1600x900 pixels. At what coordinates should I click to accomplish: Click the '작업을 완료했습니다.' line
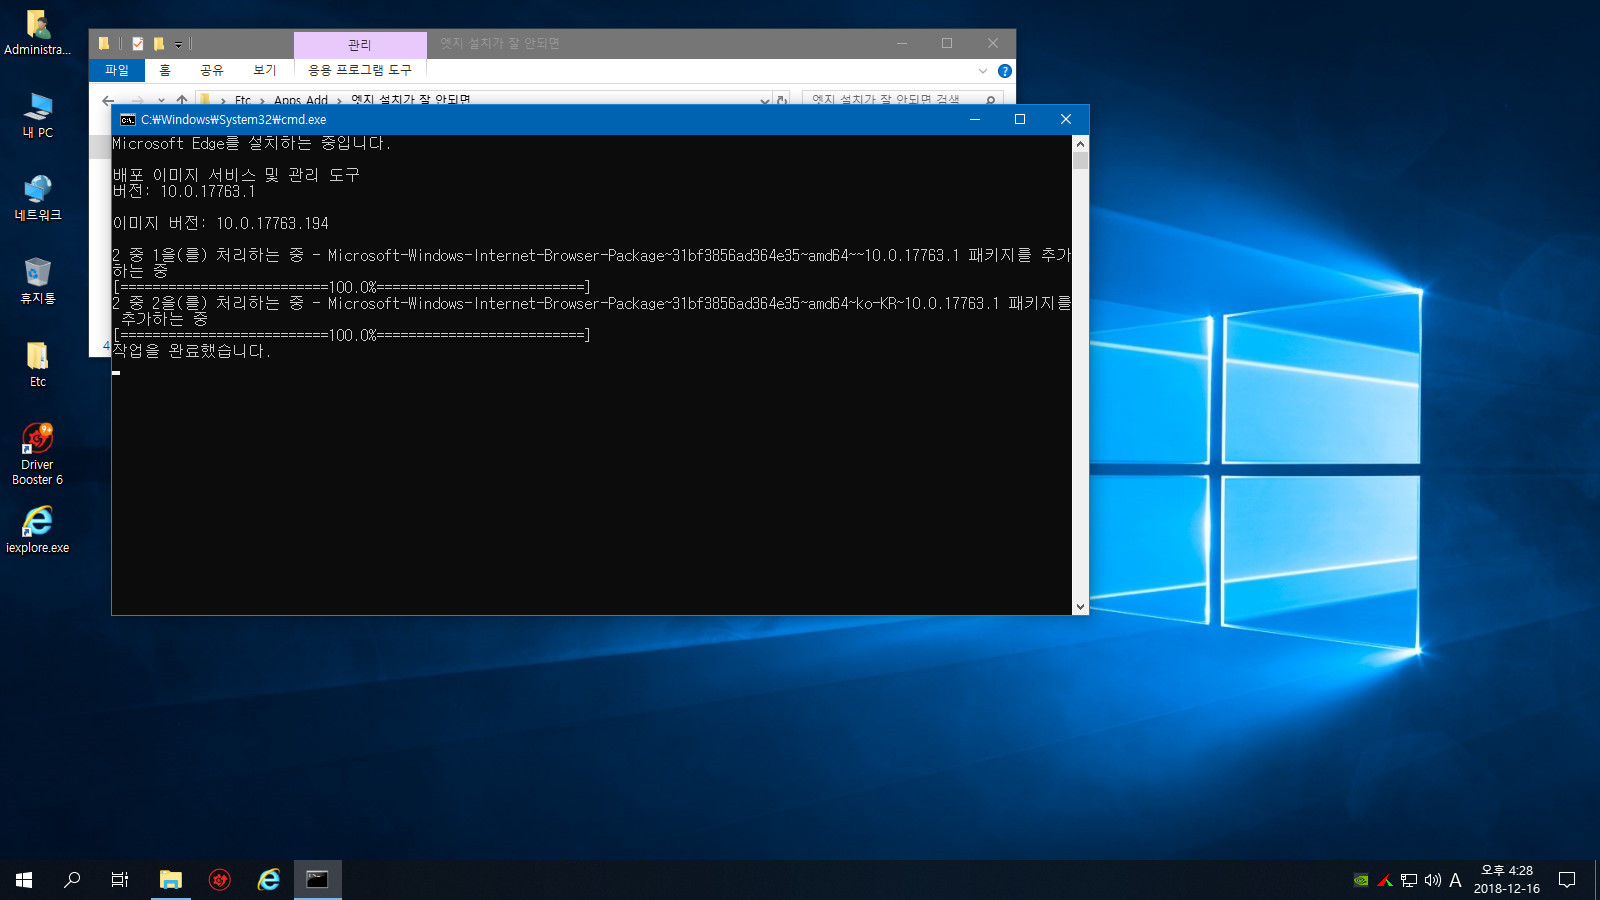tap(191, 351)
